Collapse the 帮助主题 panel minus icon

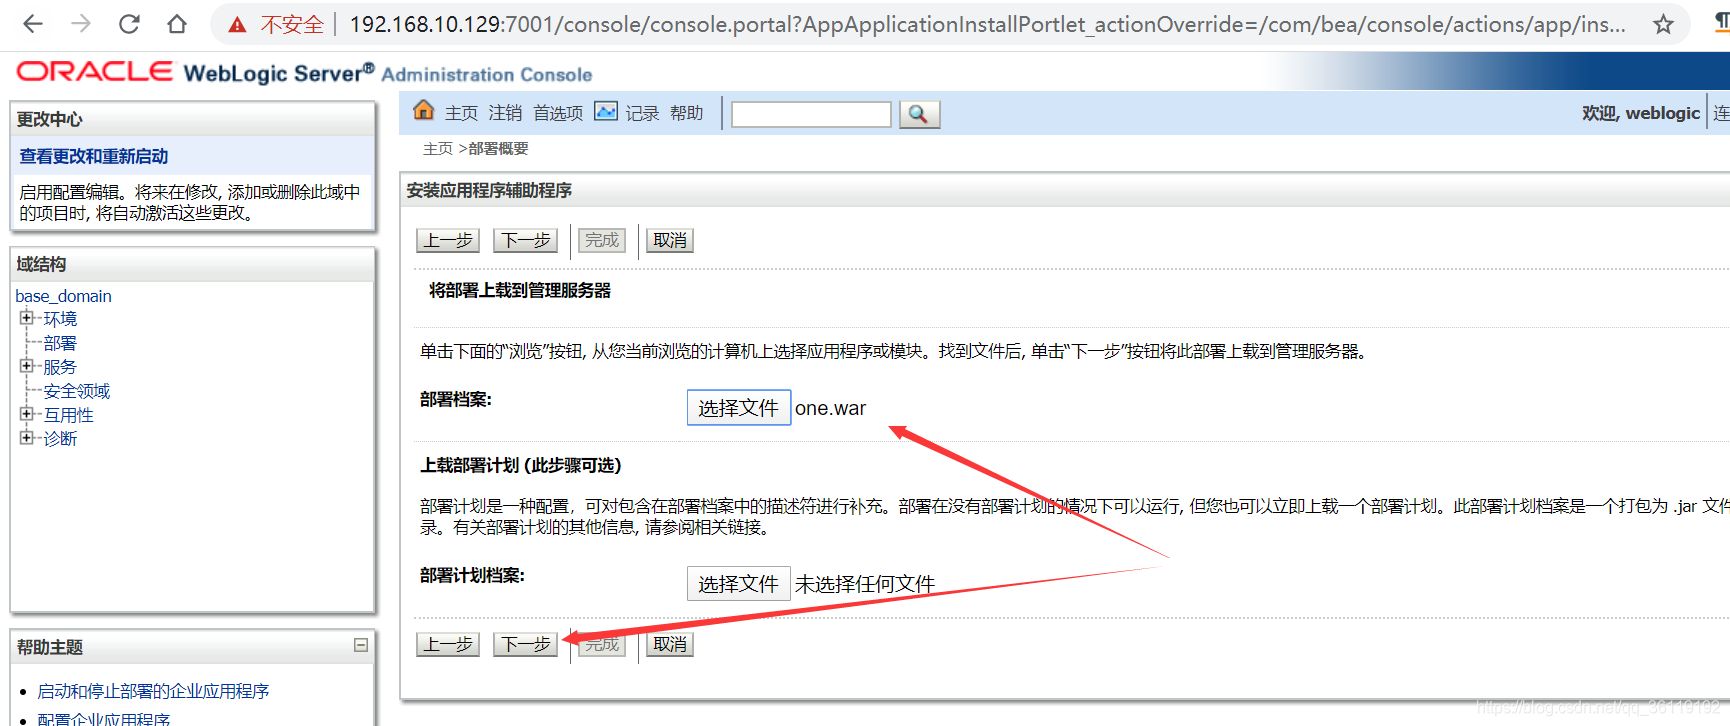pos(361,645)
